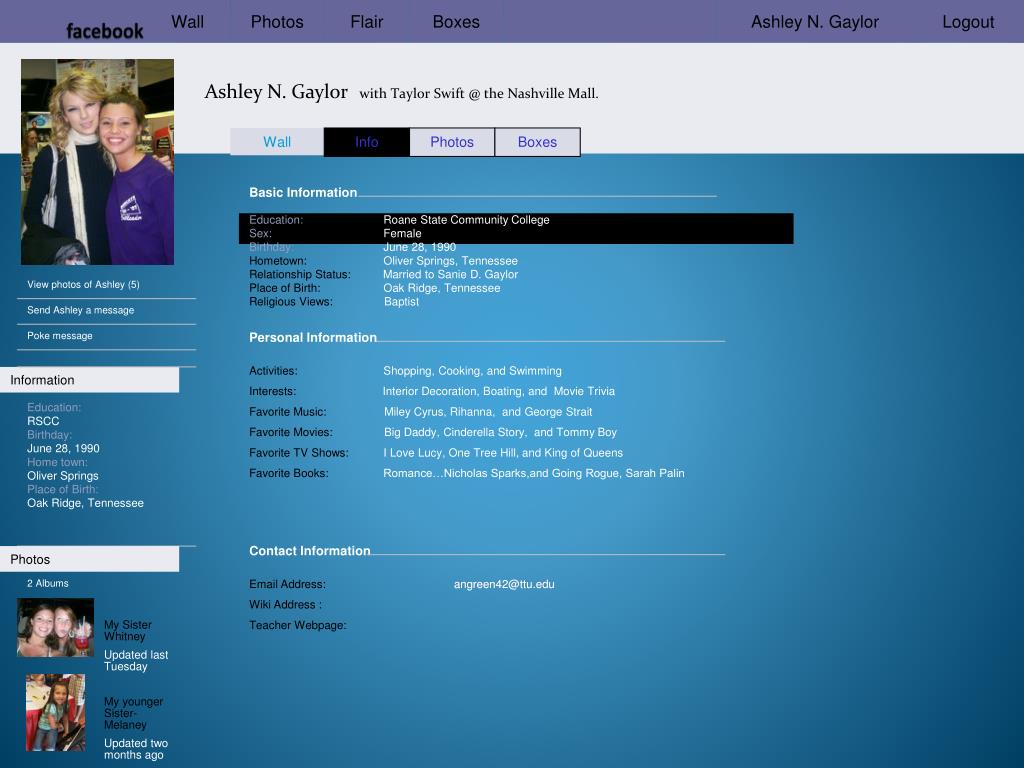Click Roane State Community College value
This screenshot has width=1024, height=768.
(466, 219)
